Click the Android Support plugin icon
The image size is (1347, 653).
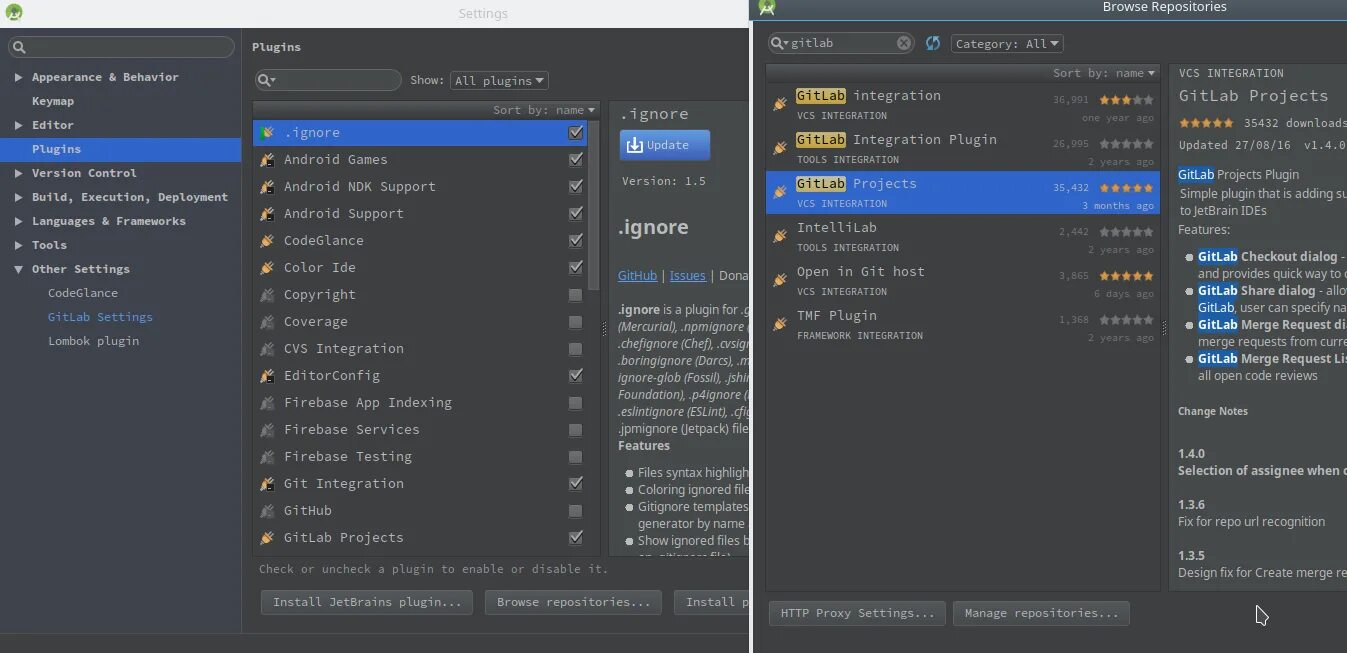[x=267, y=214]
